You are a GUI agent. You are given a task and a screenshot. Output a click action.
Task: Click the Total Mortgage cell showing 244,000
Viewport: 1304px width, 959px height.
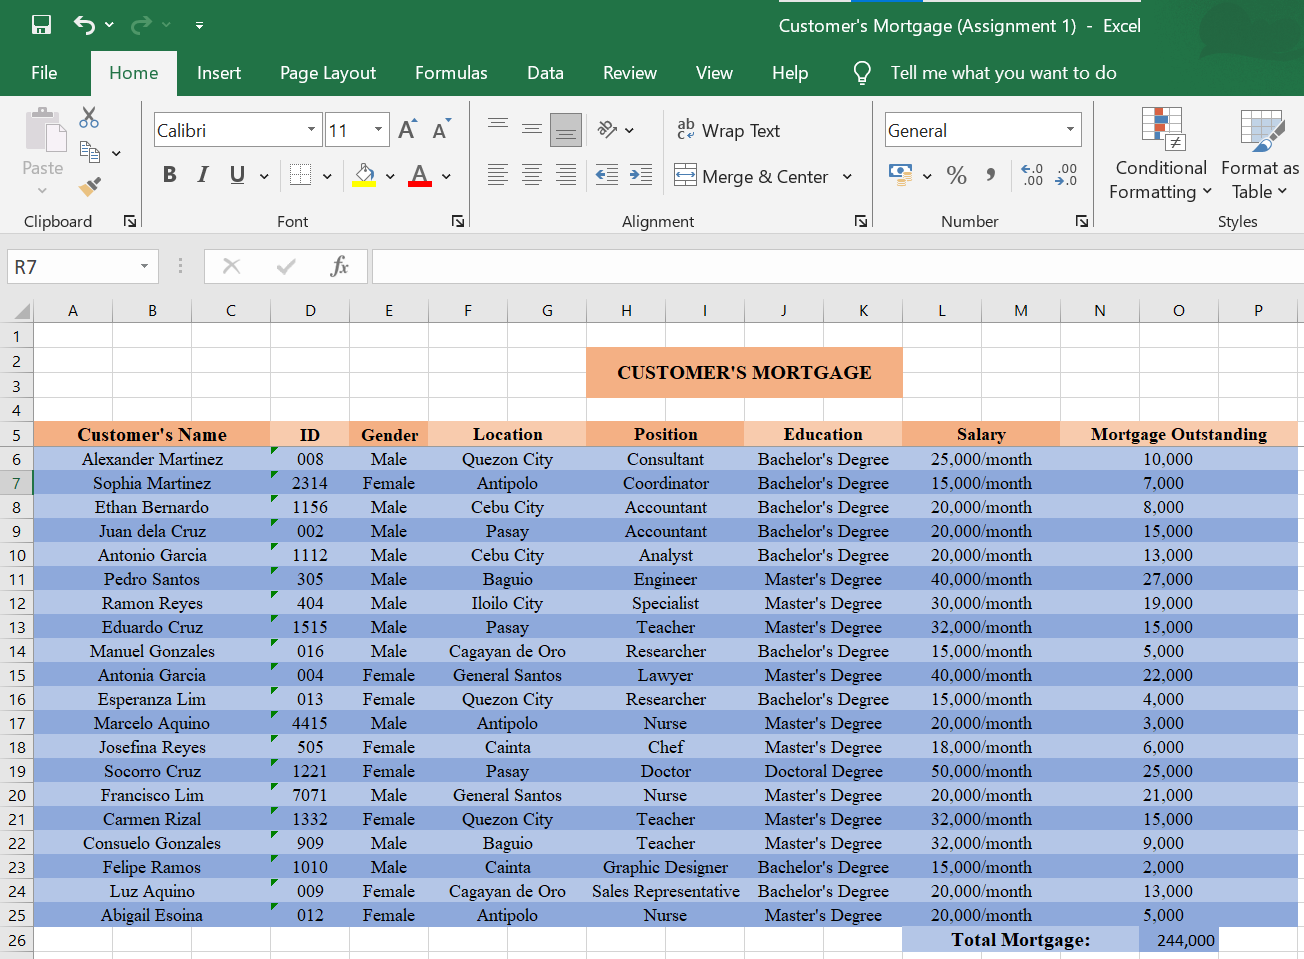coord(1178,940)
